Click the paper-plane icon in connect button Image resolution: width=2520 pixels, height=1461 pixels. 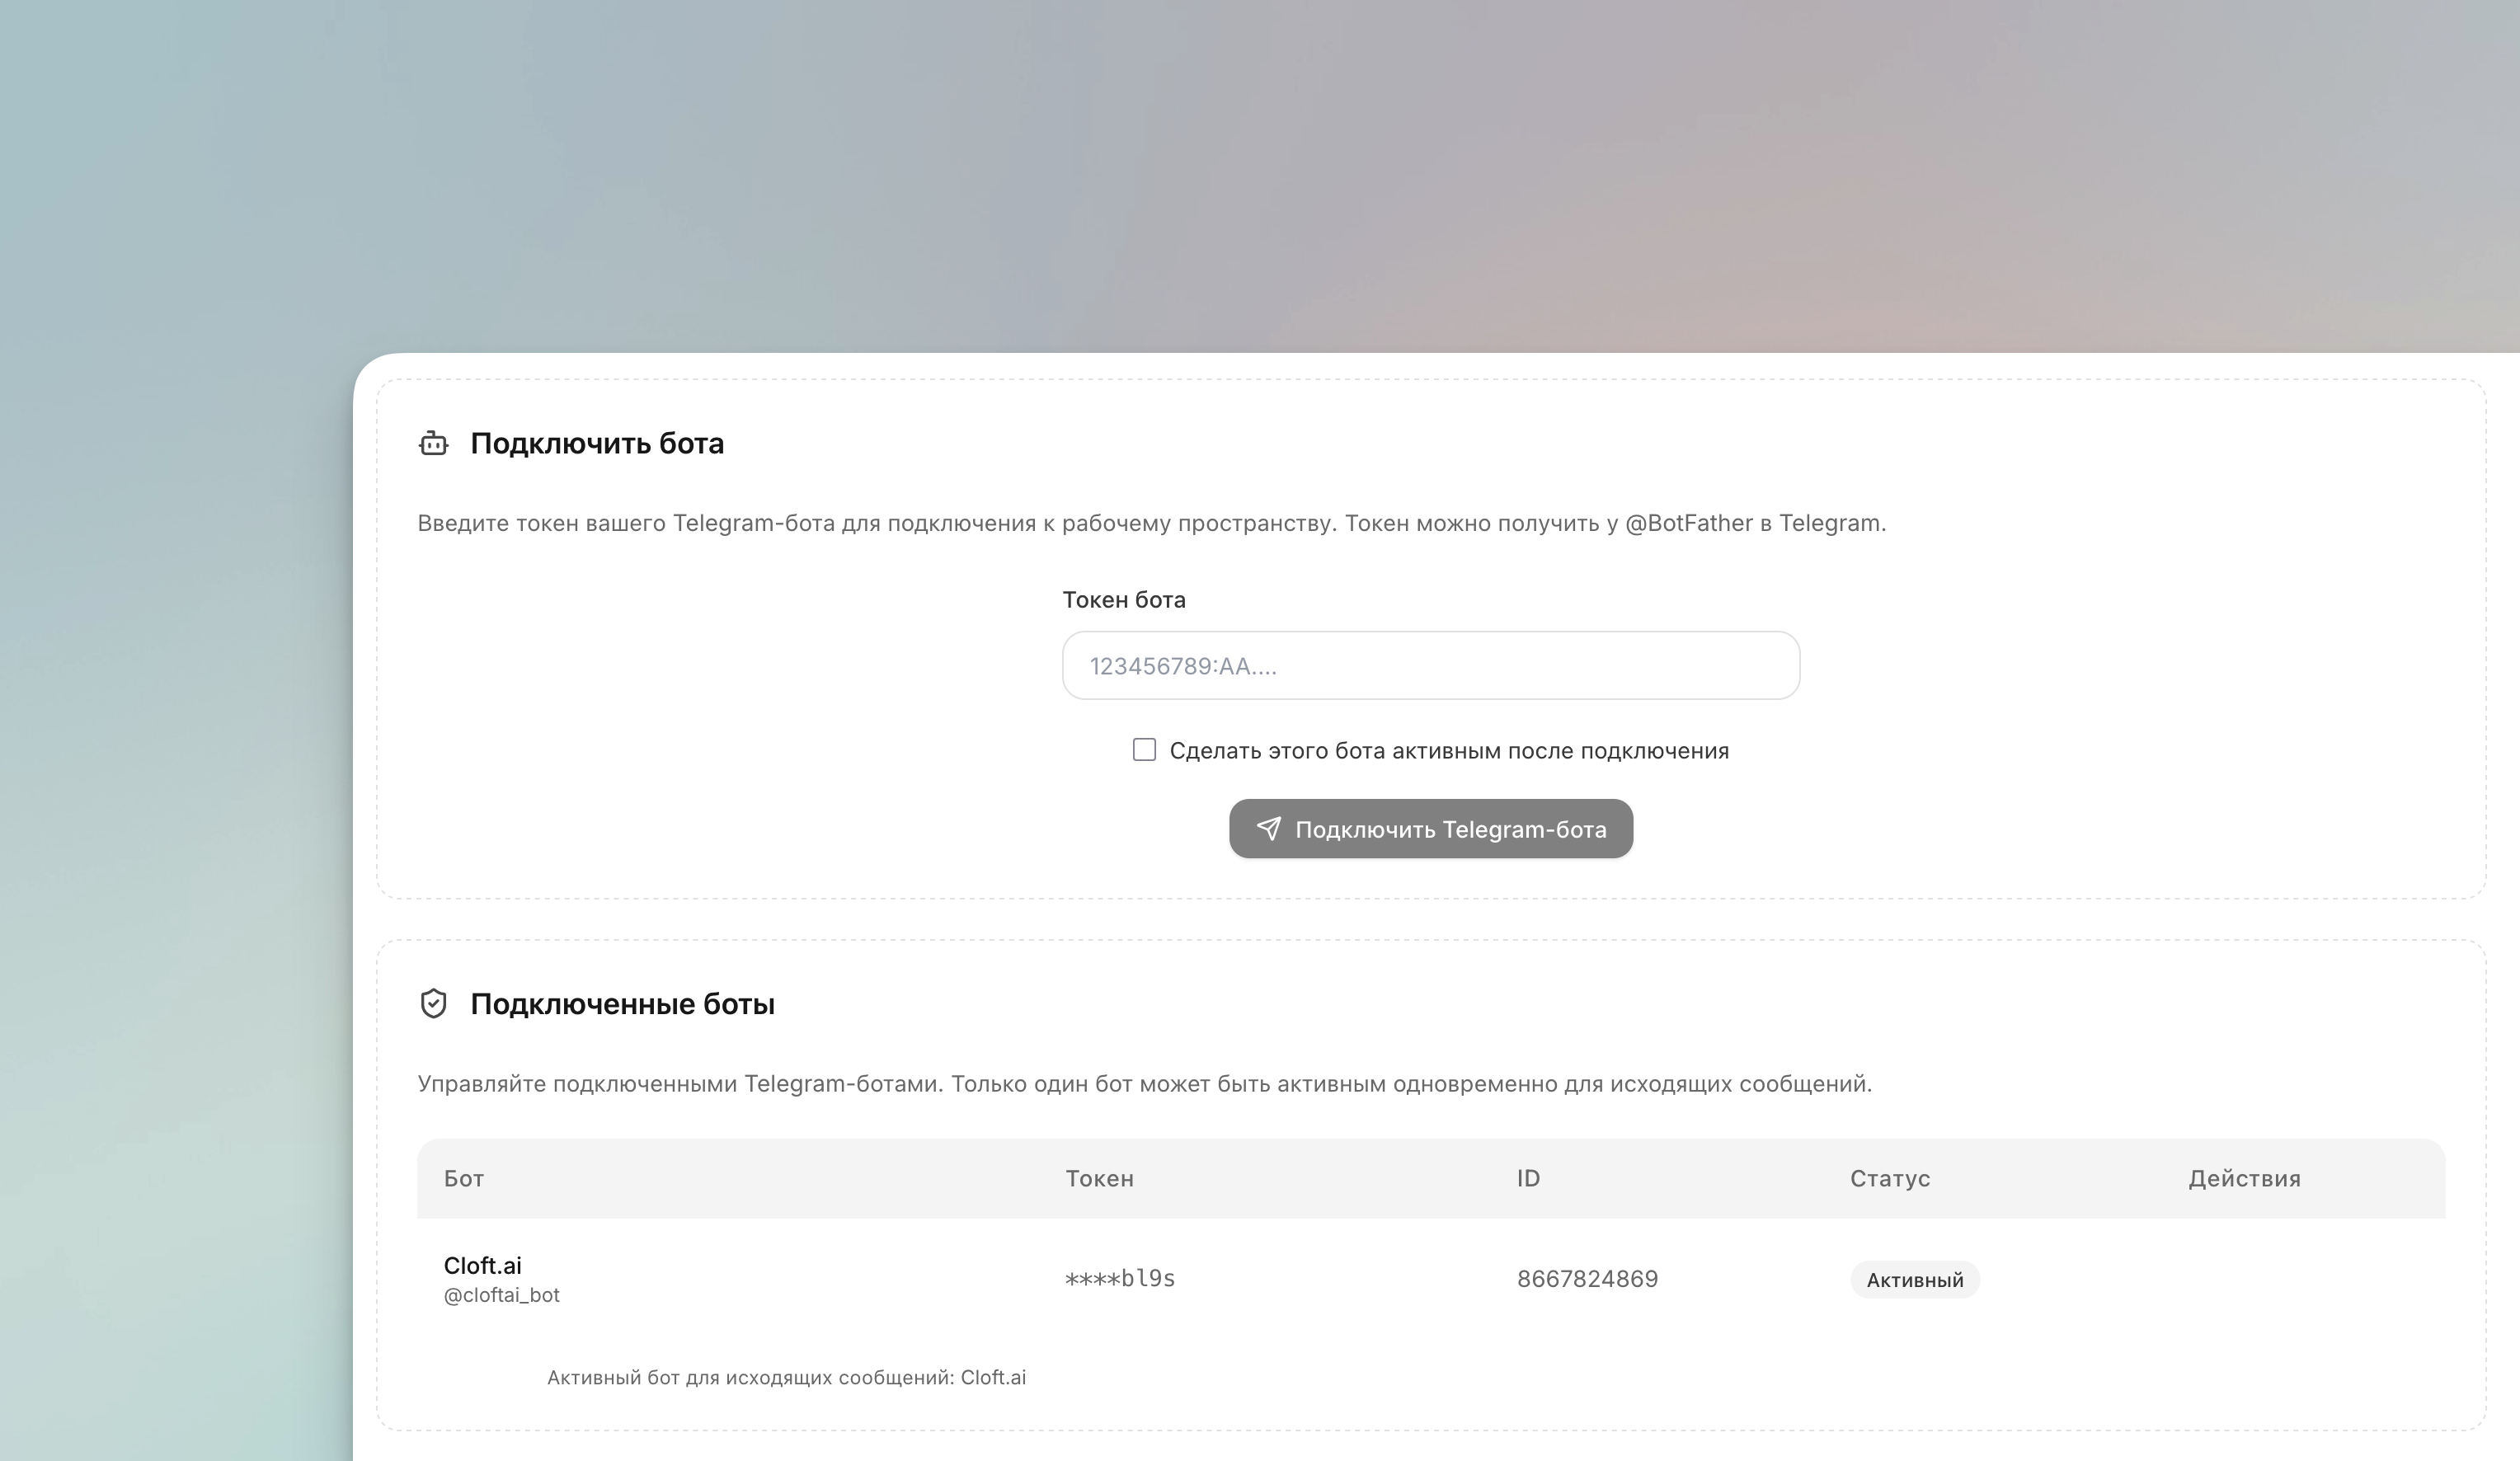coord(1268,829)
